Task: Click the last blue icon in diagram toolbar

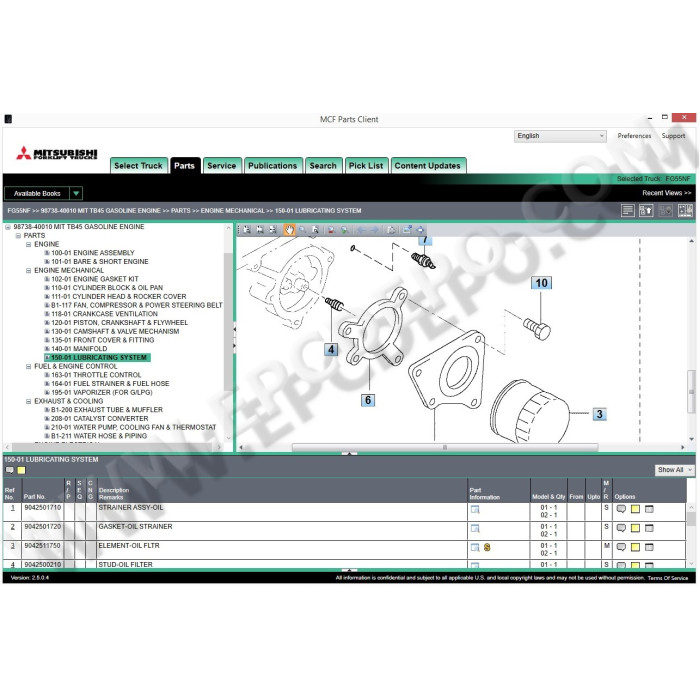Action: tap(420, 230)
